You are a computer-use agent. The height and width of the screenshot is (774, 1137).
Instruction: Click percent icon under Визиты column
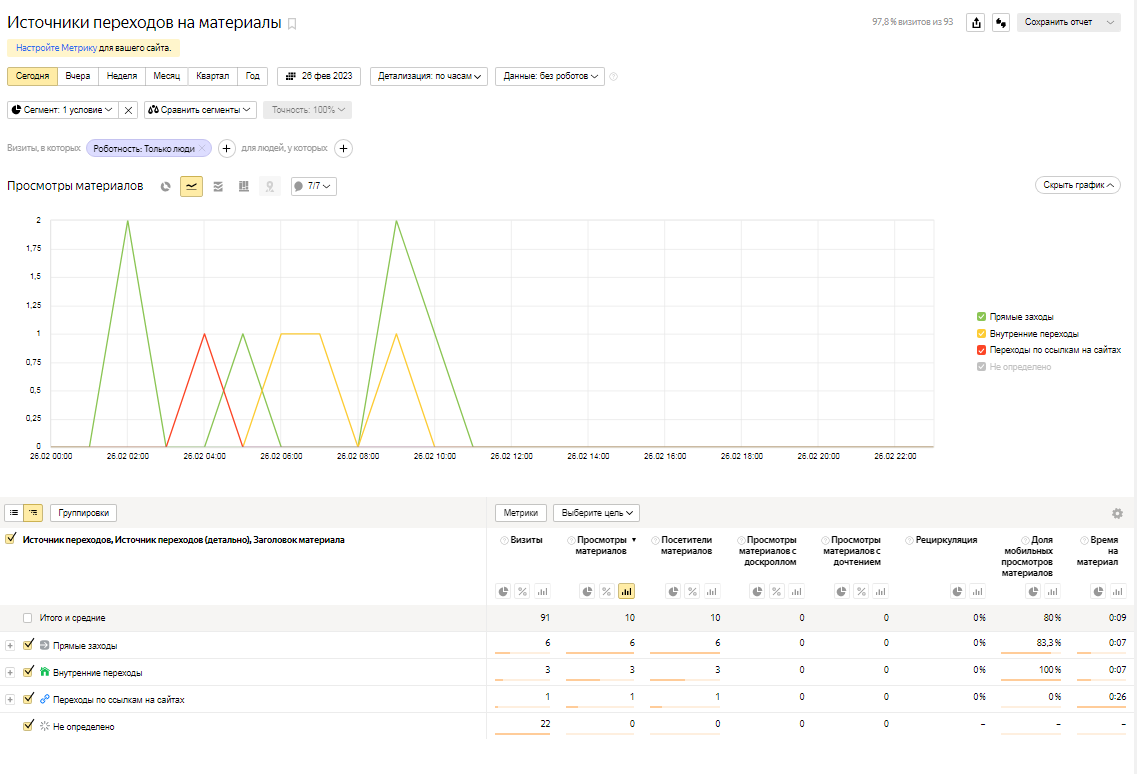[522, 592]
